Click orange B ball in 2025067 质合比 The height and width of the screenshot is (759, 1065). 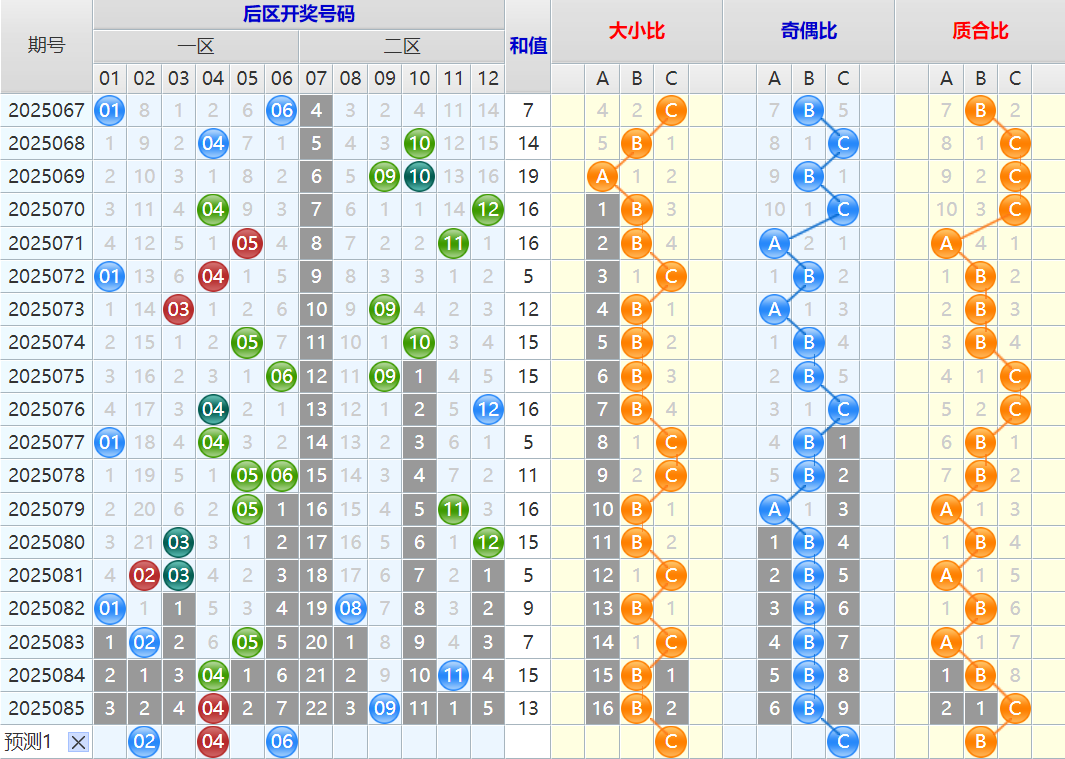[x=980, y=110]
